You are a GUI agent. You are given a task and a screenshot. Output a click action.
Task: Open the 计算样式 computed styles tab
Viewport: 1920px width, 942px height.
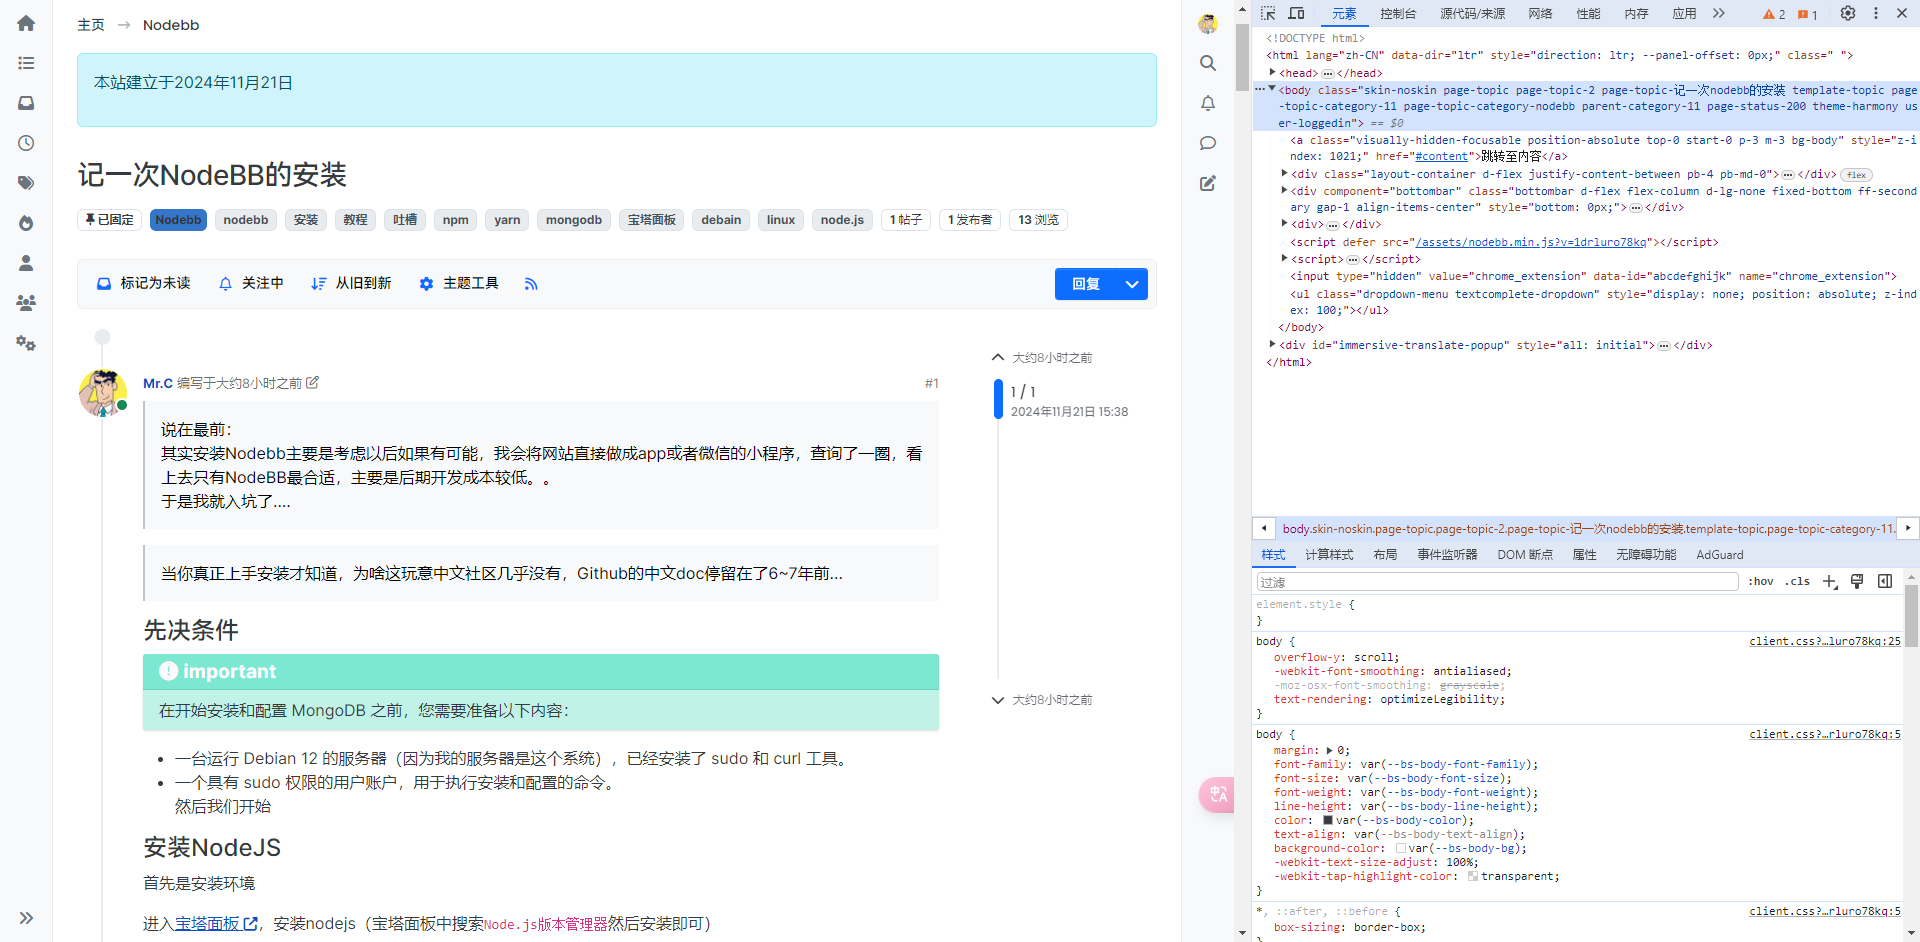tap(1329, 555)
